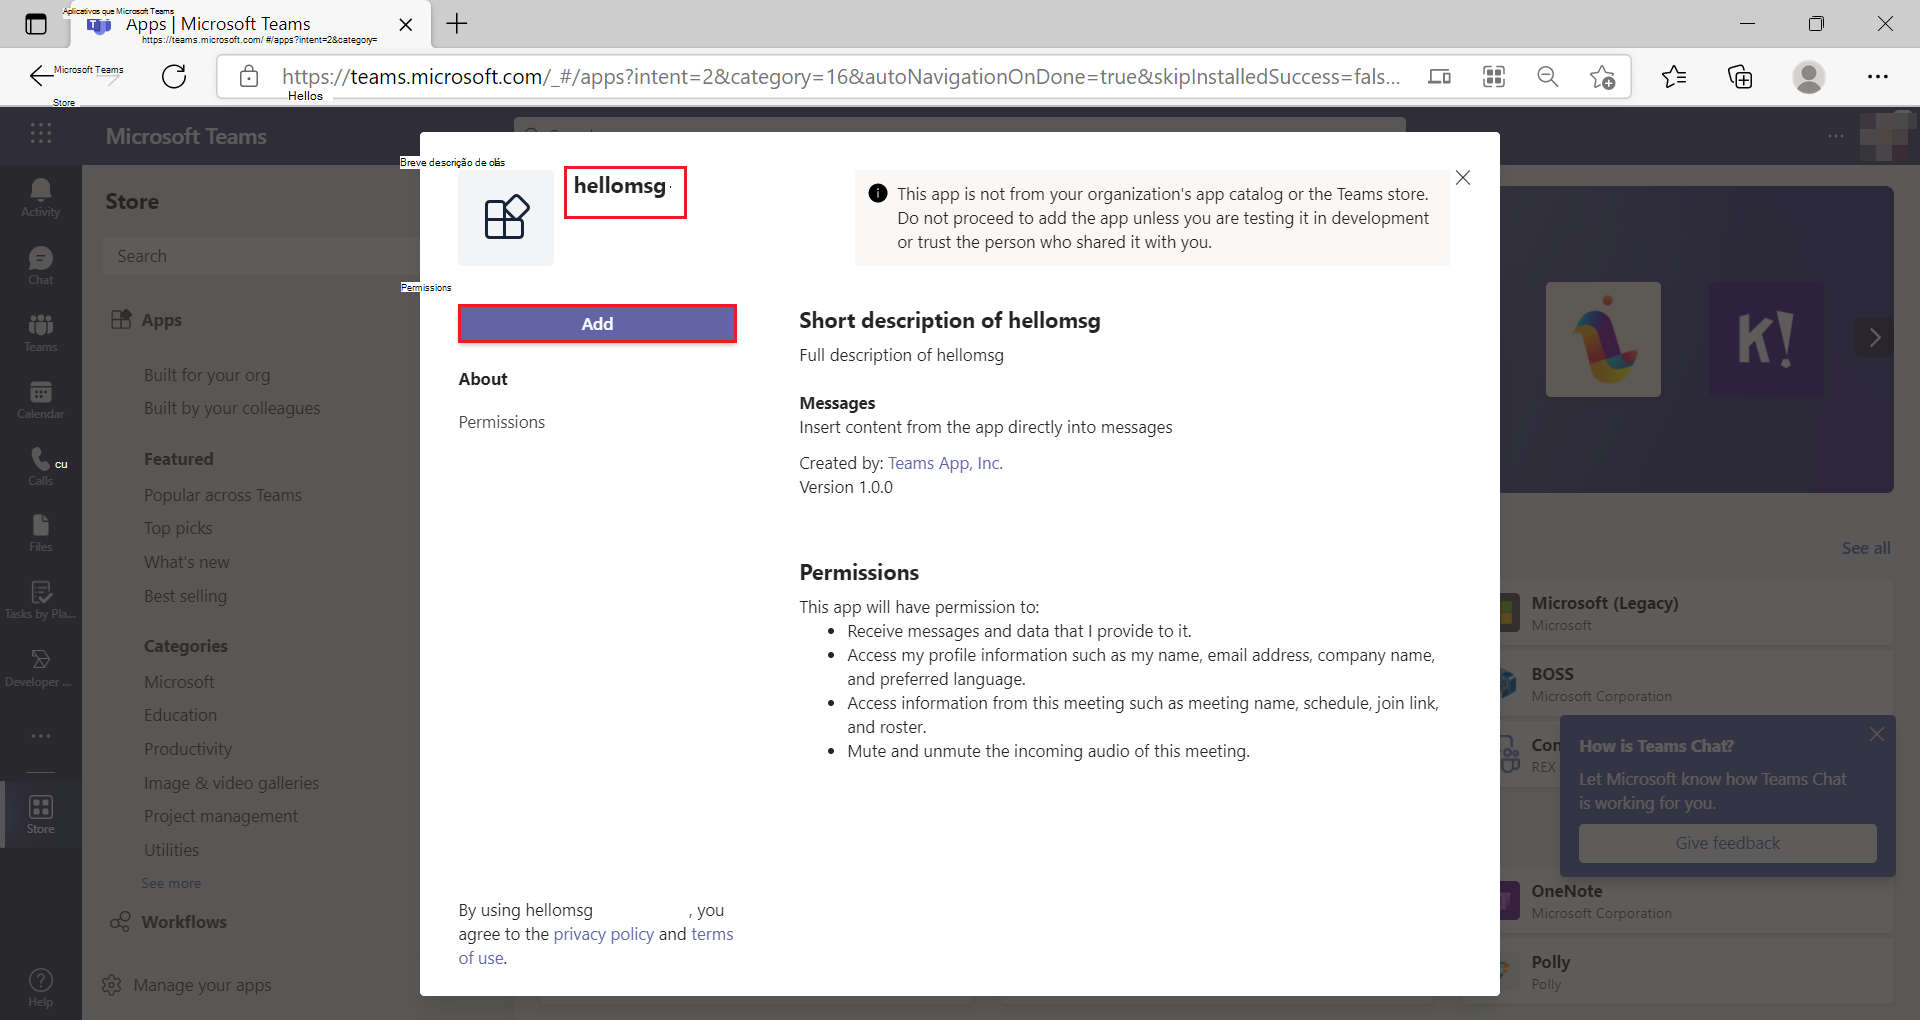Expand categories with See more
Viewport: 1920px width, 1020px height.
point(171,883)
